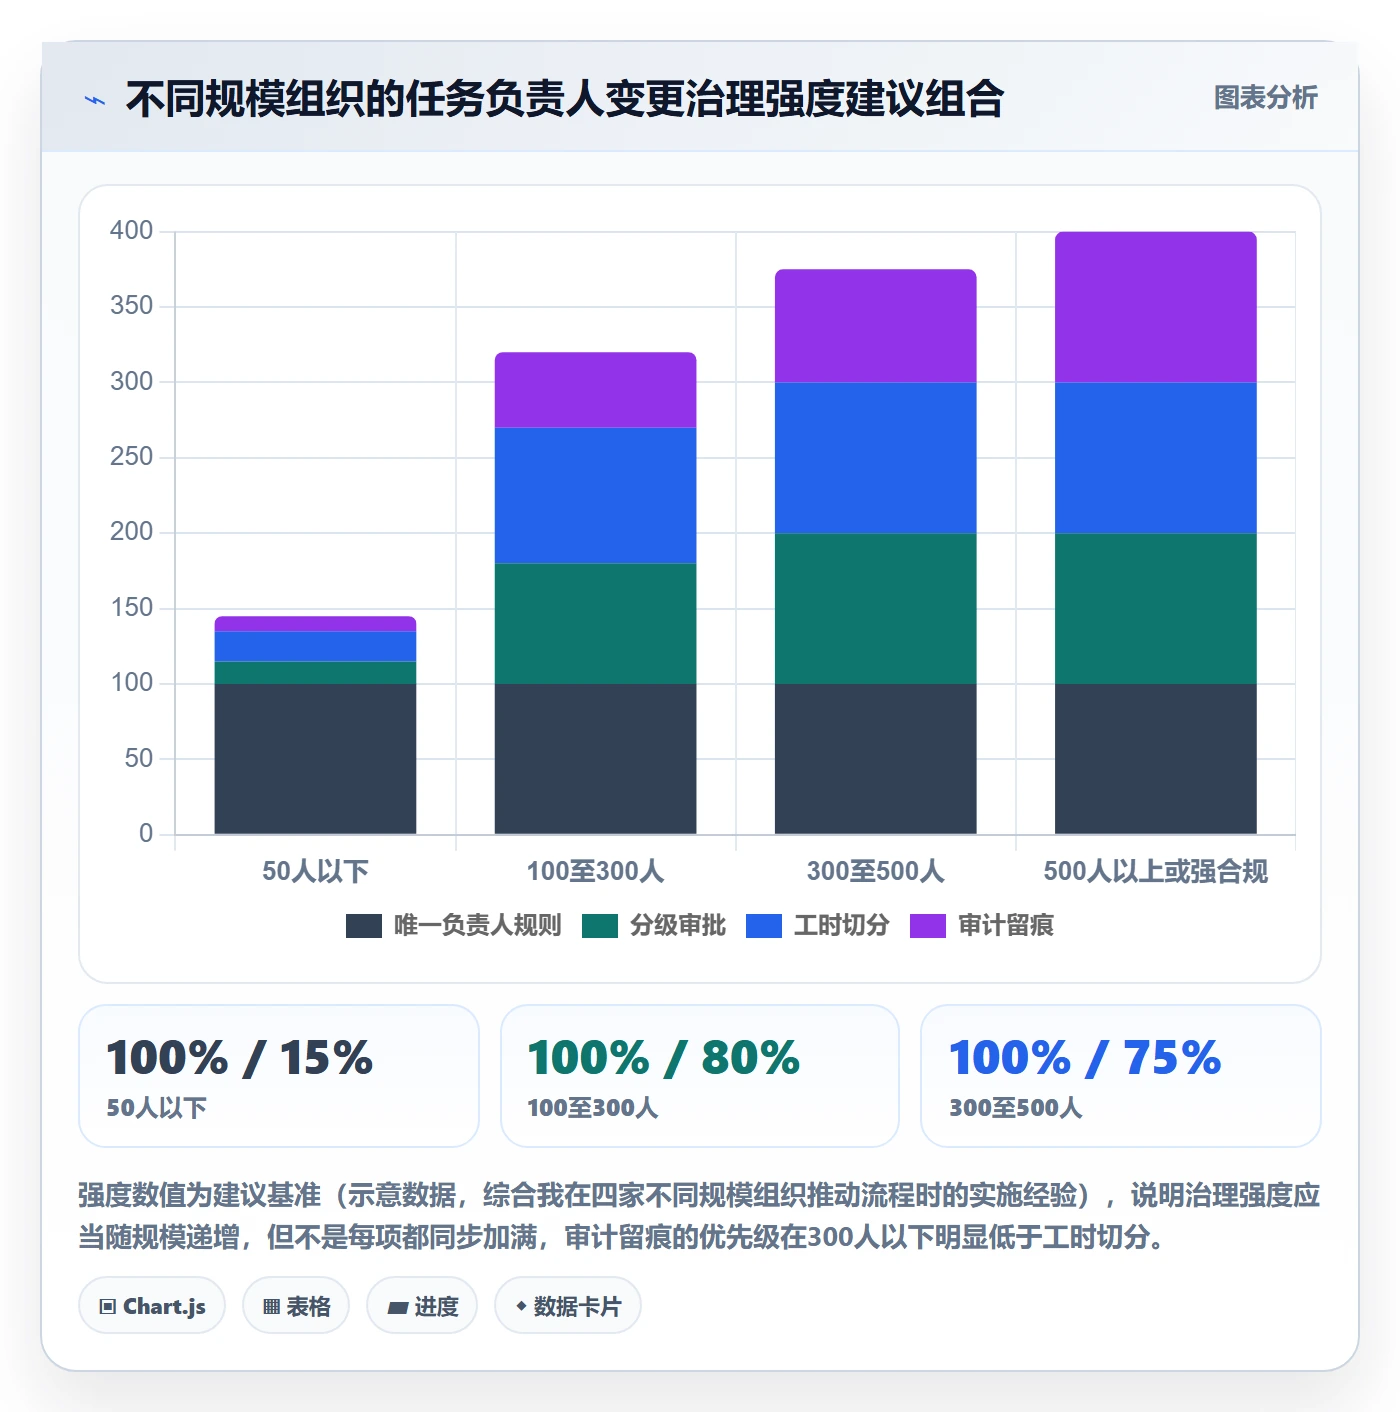Viewport: 1400px width, 1412px height.
Task: Click the dark base segment for 300至500人
Action: [876, 759]
